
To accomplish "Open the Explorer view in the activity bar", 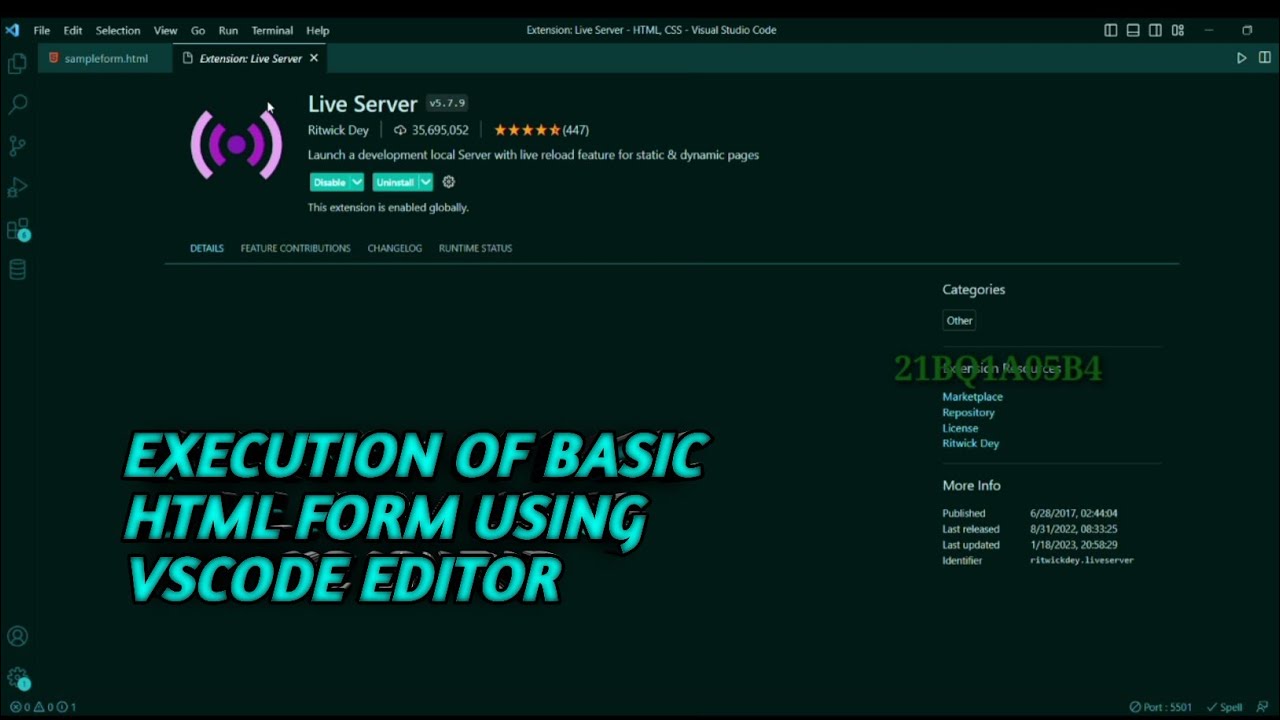I will (17, 64).
